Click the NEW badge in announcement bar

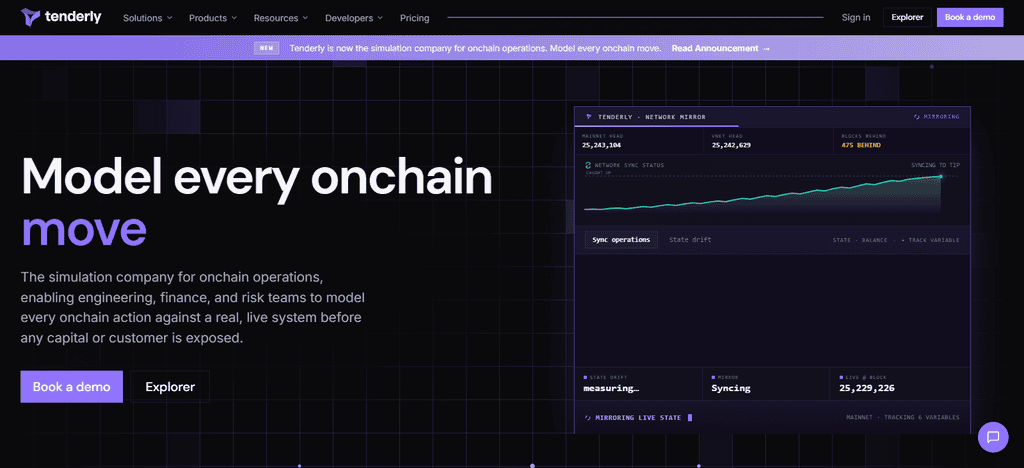[266, 48]
